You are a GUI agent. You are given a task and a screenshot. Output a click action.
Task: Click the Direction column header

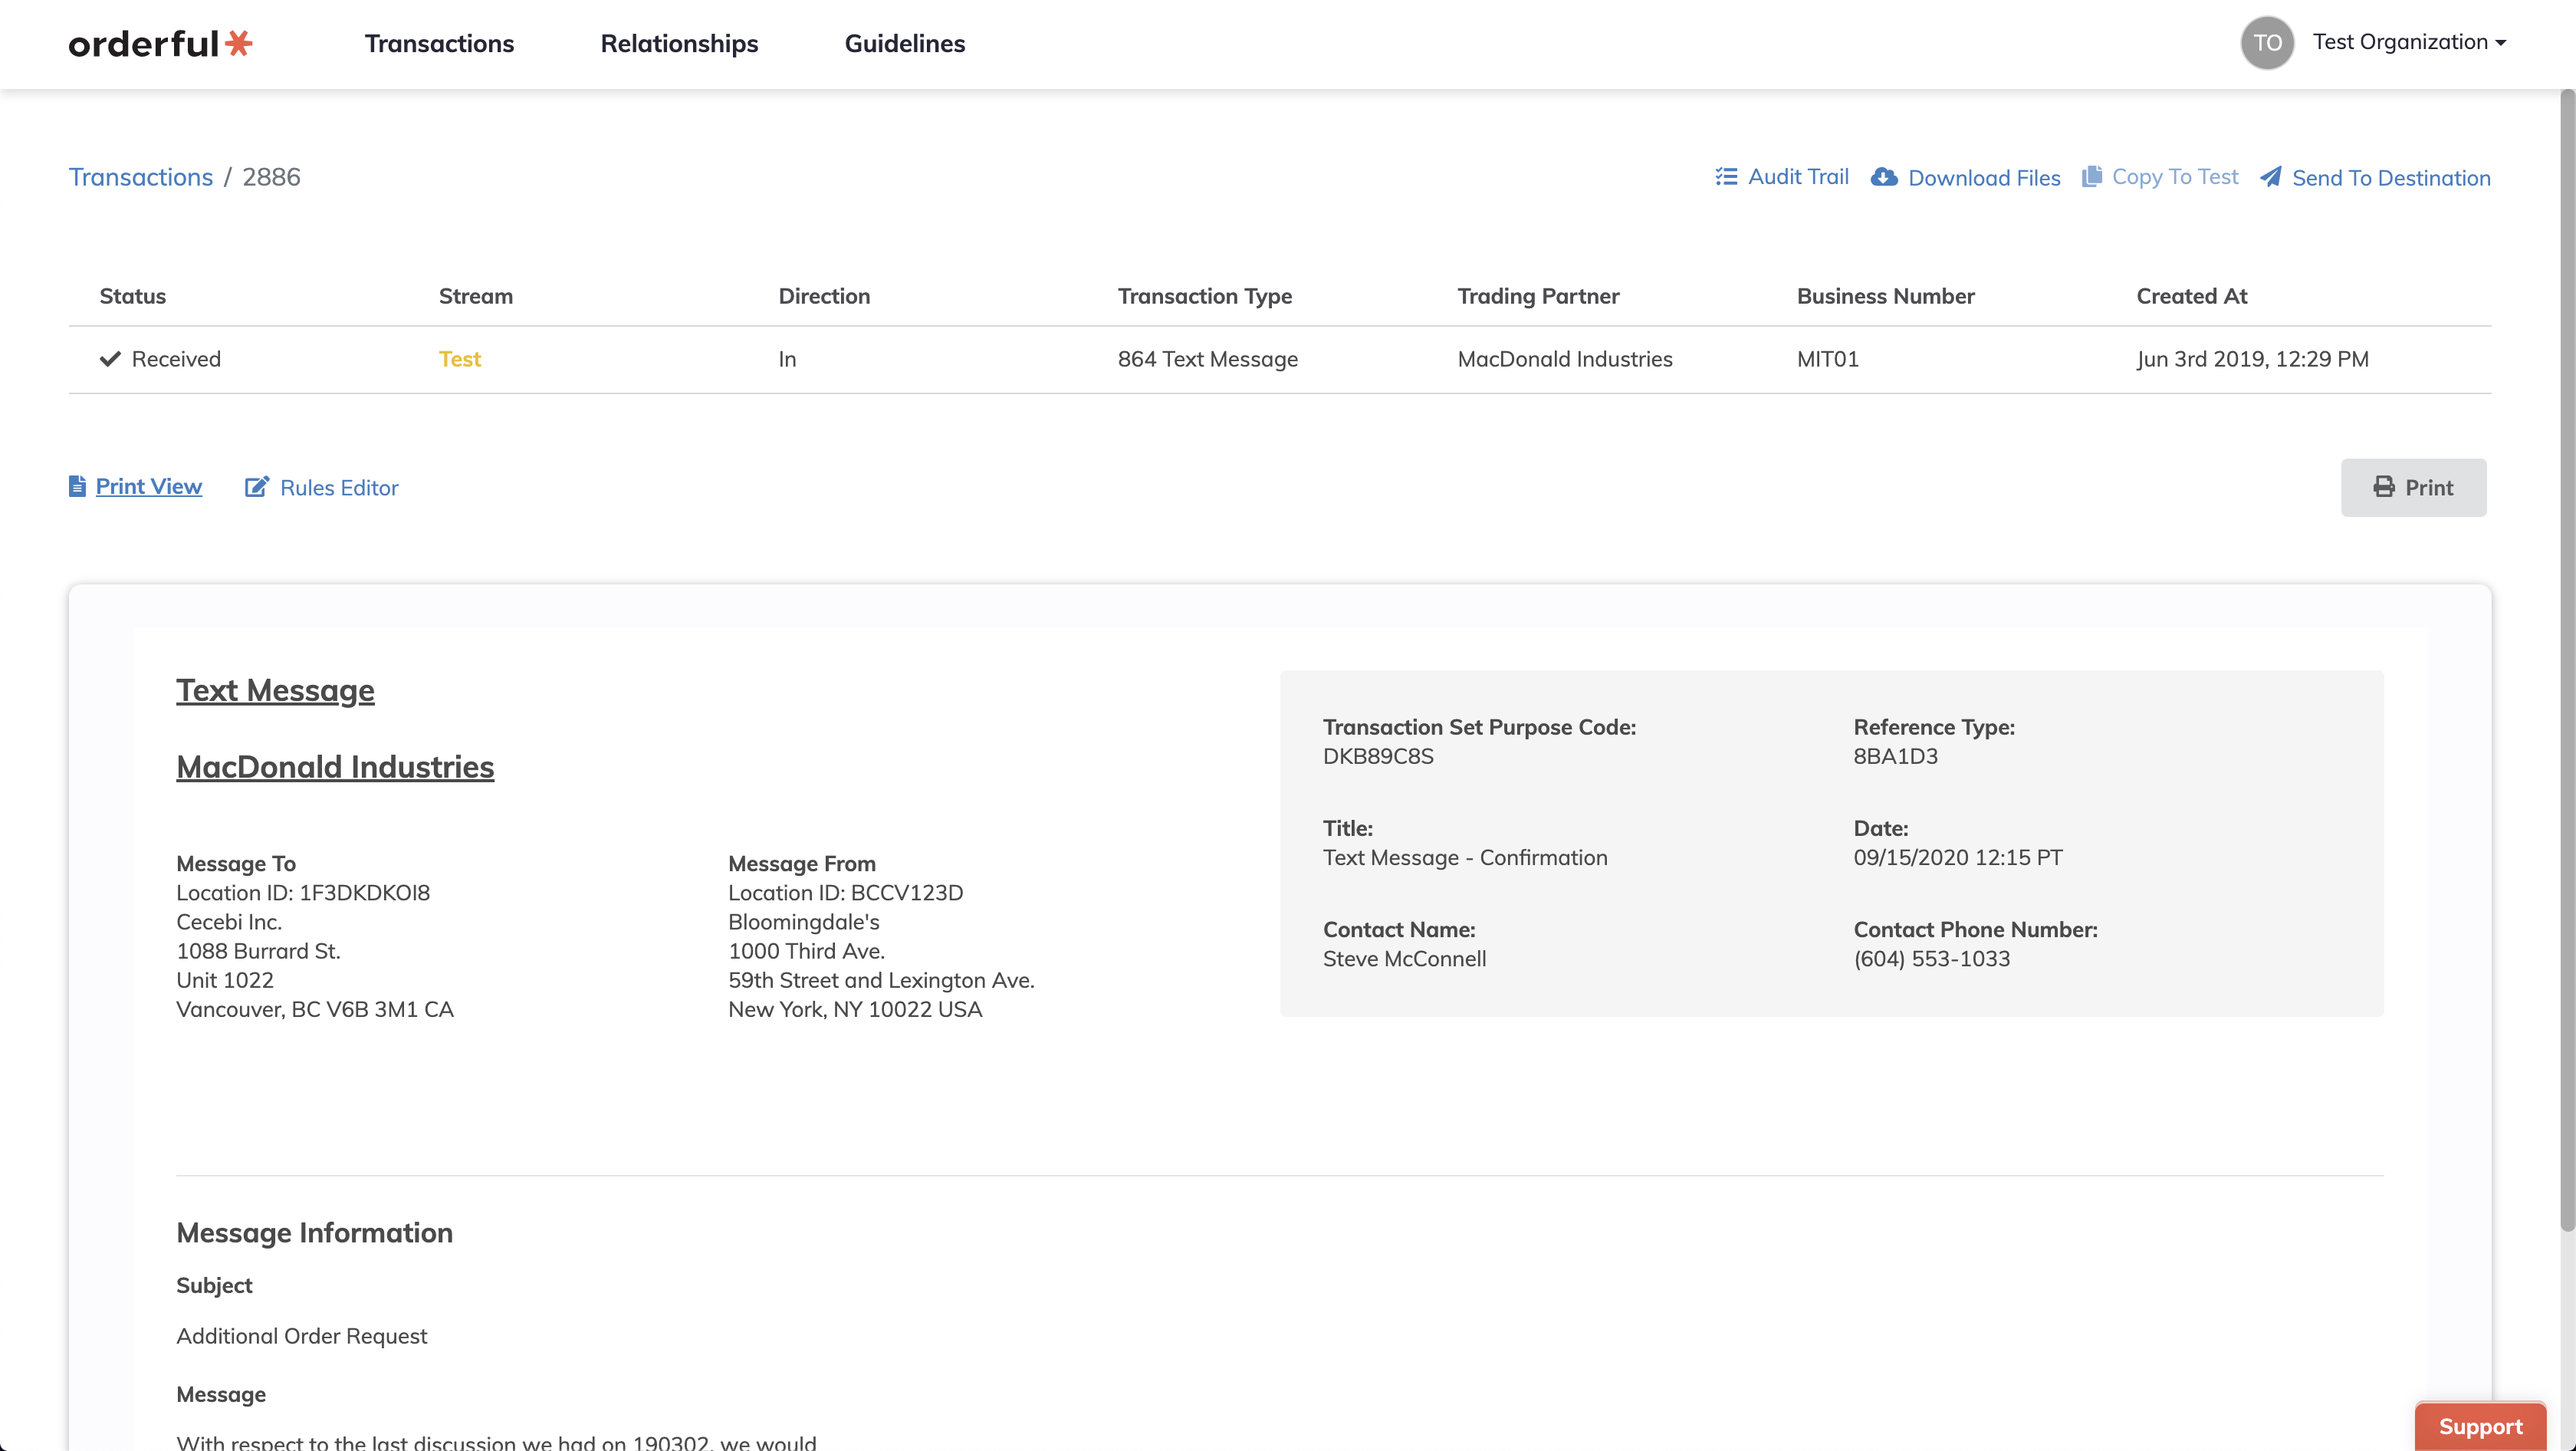[824, 296]
